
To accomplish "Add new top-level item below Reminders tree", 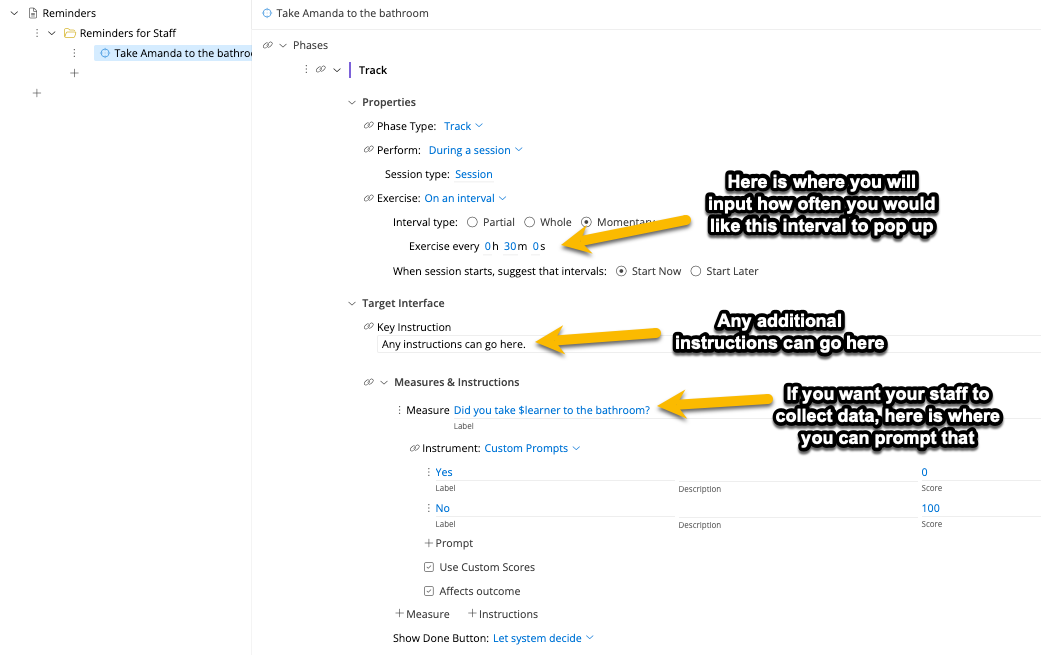I will [x=37, y=93].
